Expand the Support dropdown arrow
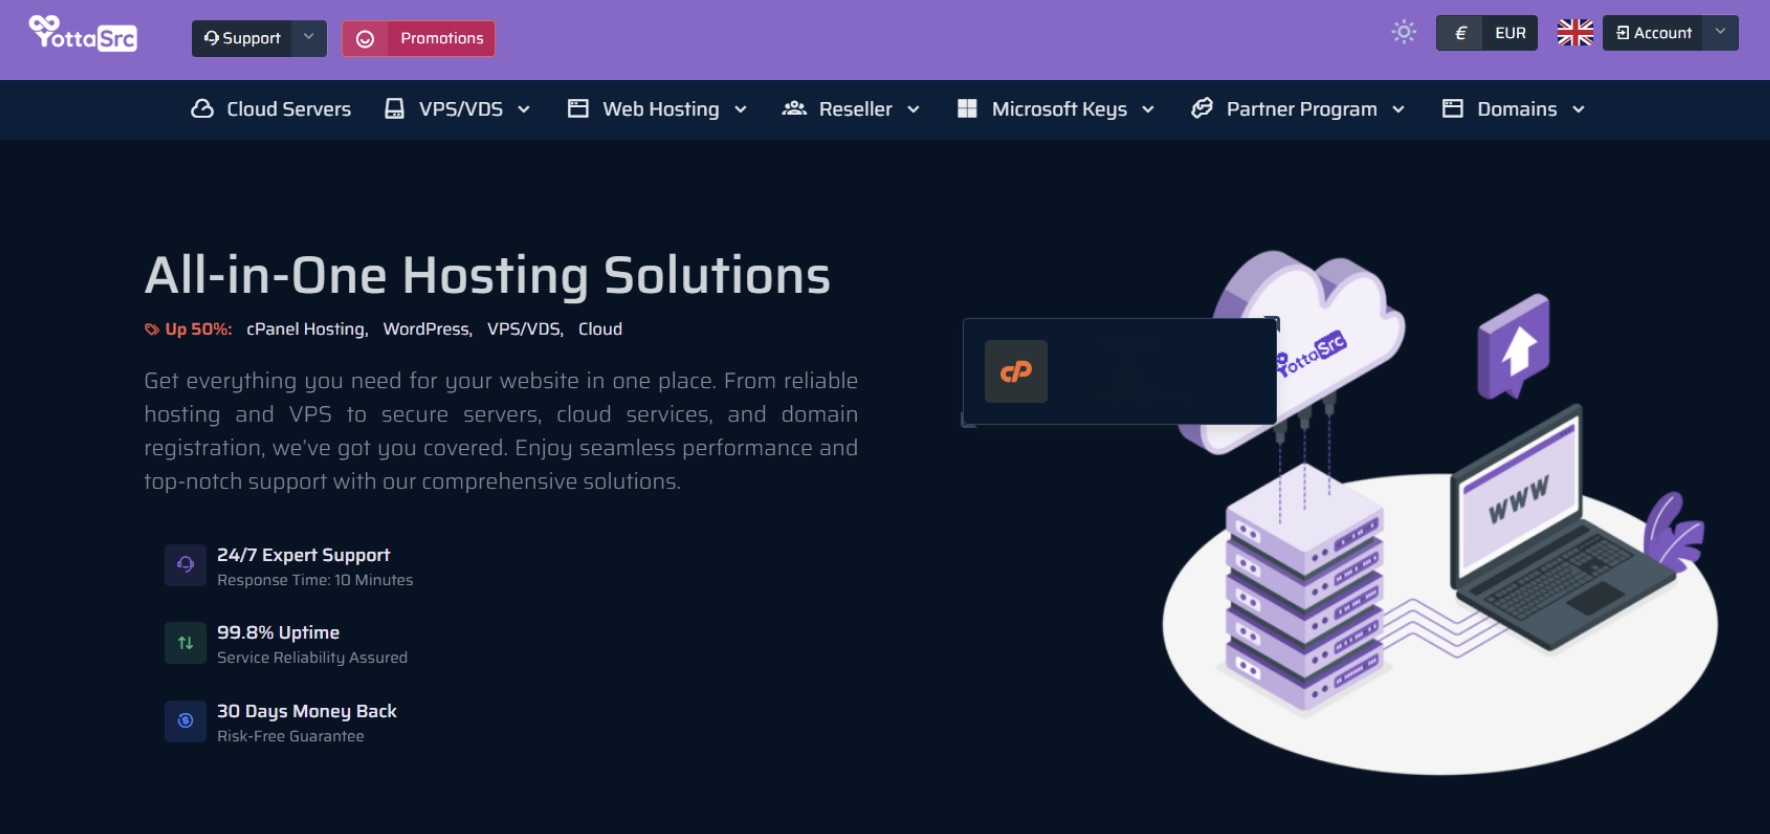1770x834 pixels. coord(309,38)
